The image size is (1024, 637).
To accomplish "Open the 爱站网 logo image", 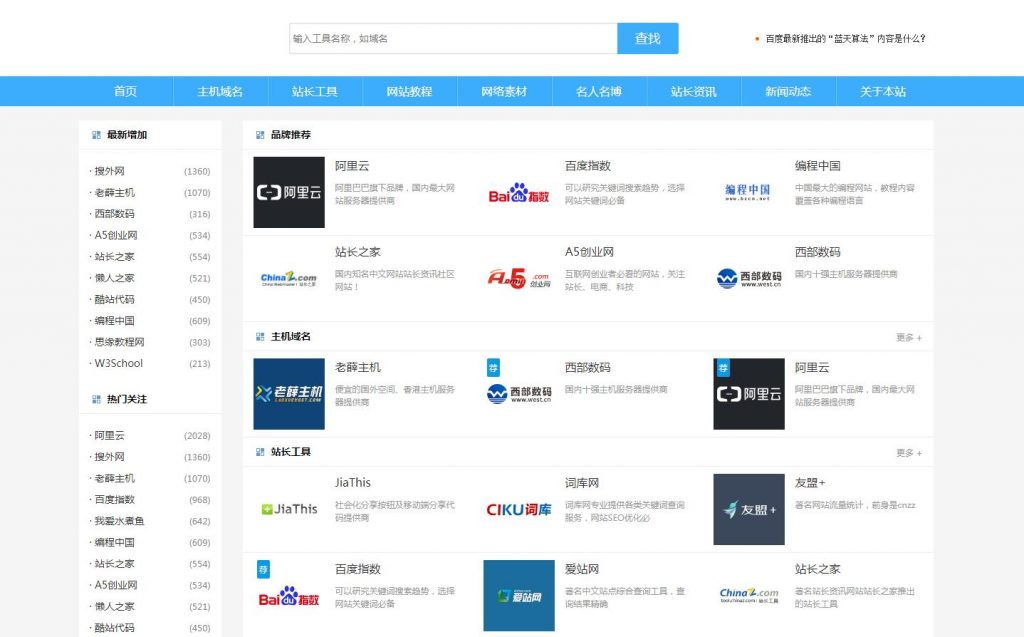I will 519,596.
